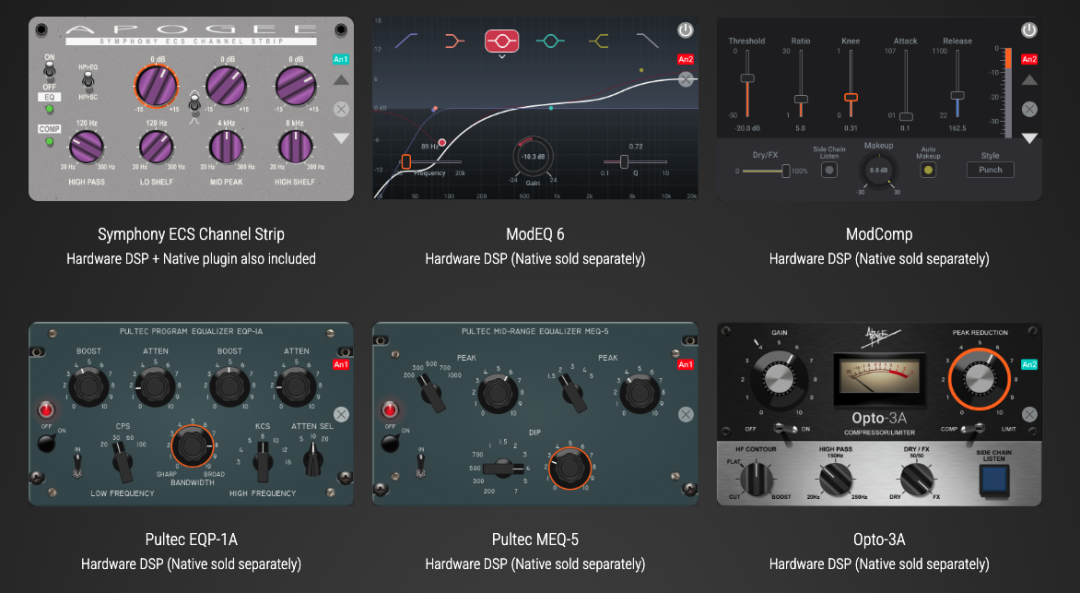The width and height of the screenshot is (1080, 593).
Task: Click the selected red peak band icon in ModEQ 6
Action: [502, 41]
